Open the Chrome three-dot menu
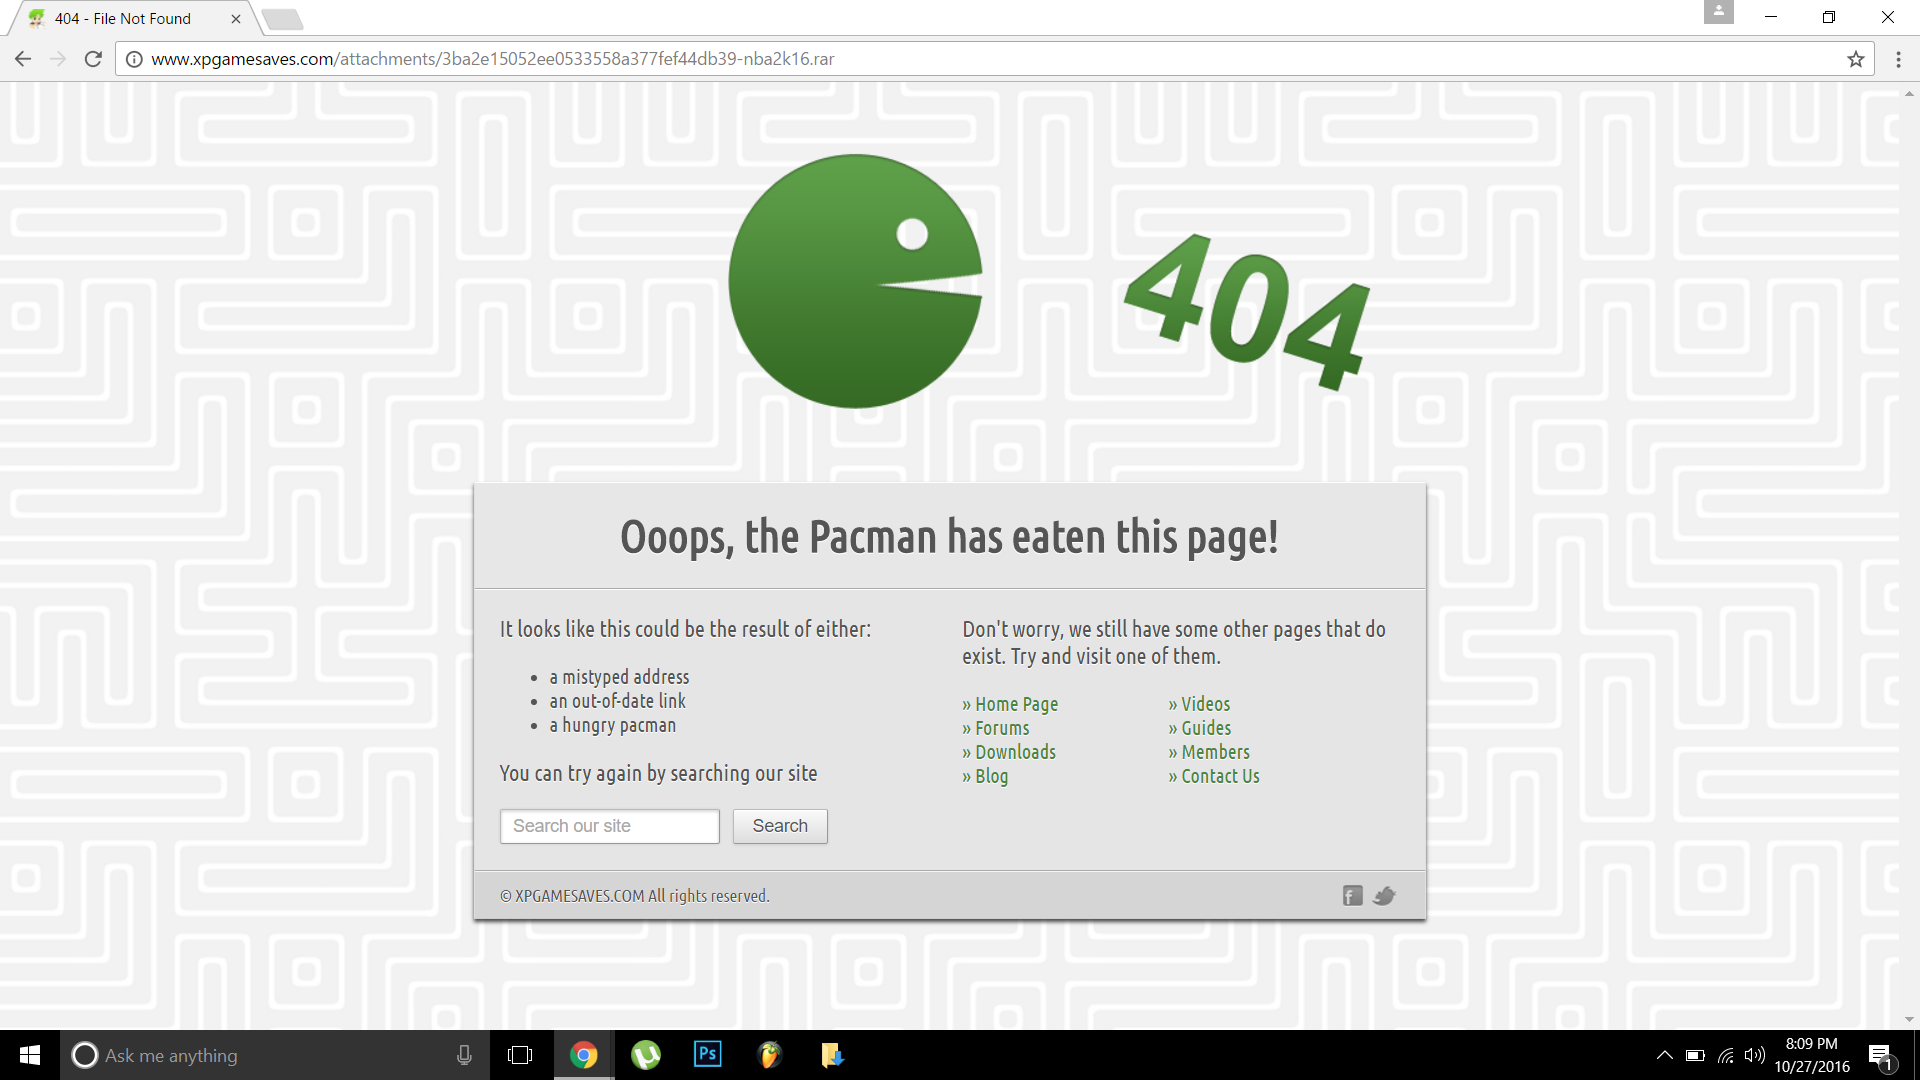 [x=1898, y=59]
